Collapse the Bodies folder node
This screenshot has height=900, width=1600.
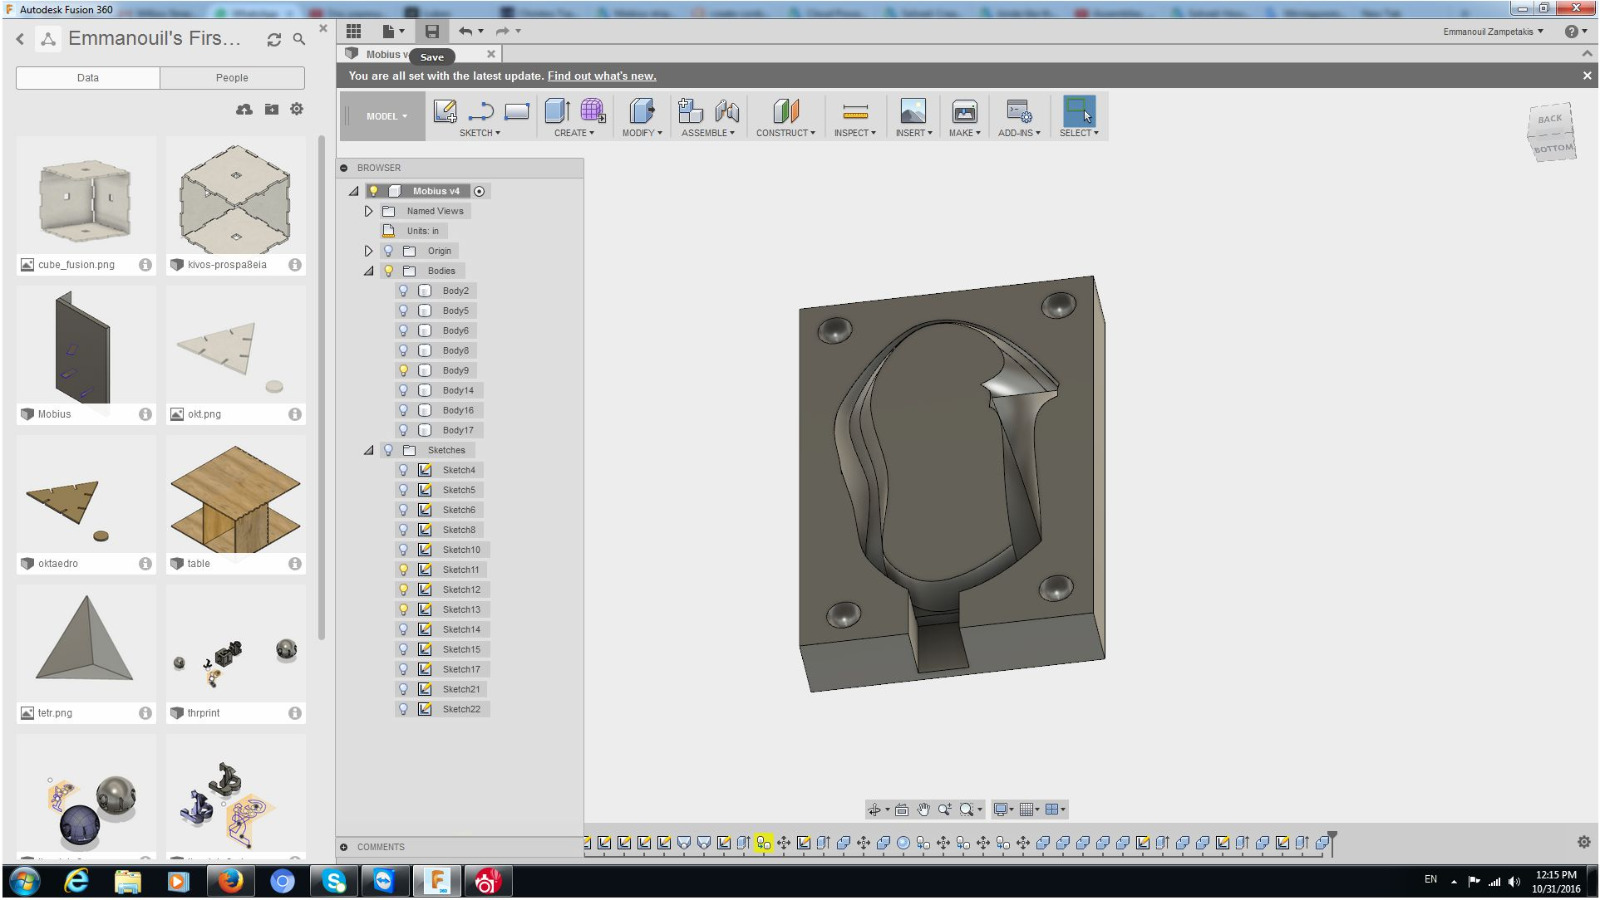point(368,271)
